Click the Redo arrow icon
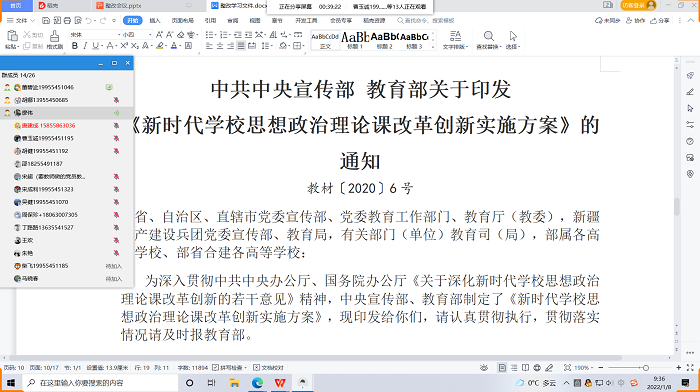This screenshot has width=700, height=392. click(x=103, y=21)
